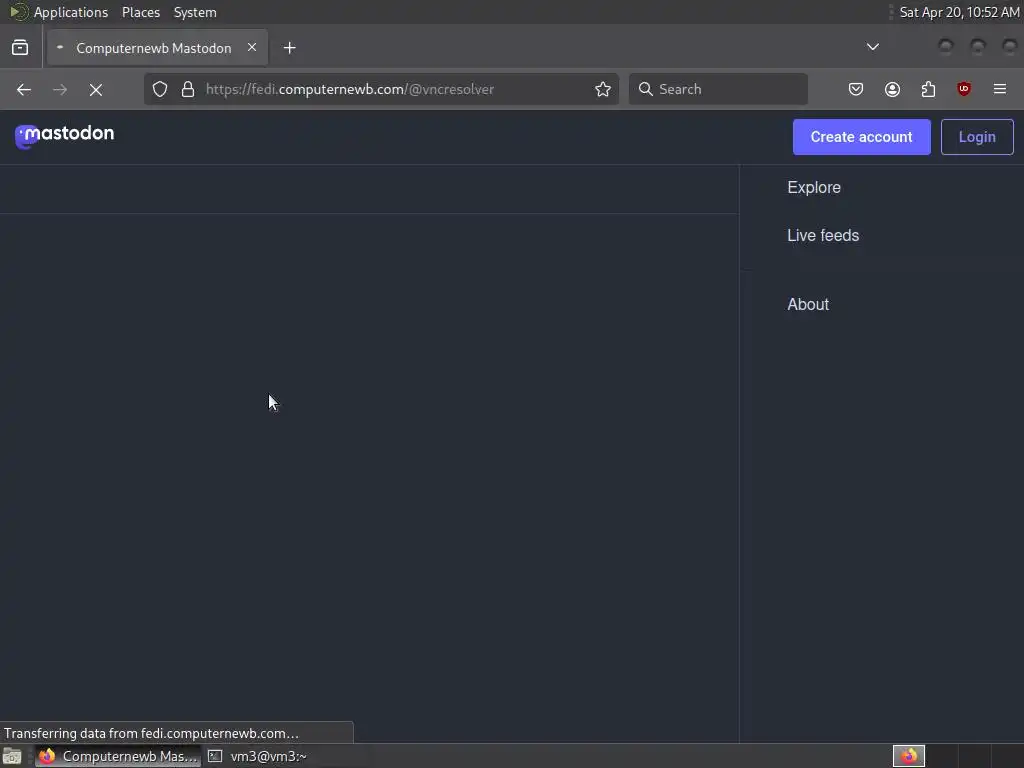Image resolution: width=1024 pixels, height=768 pixels.
Task: Click the search magnifier icon
Action: 645,89
